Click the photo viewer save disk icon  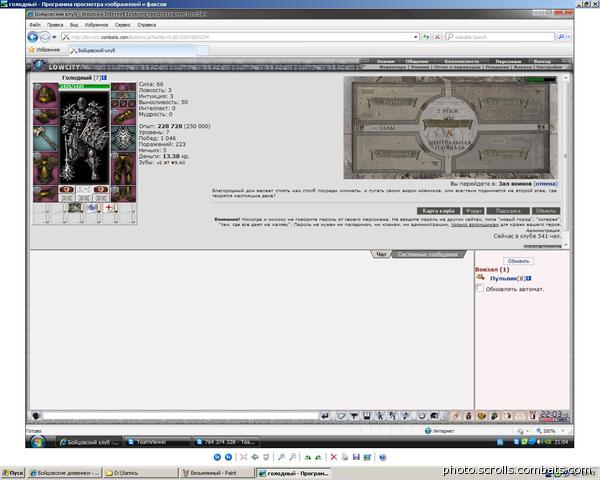tap(356, 457)
